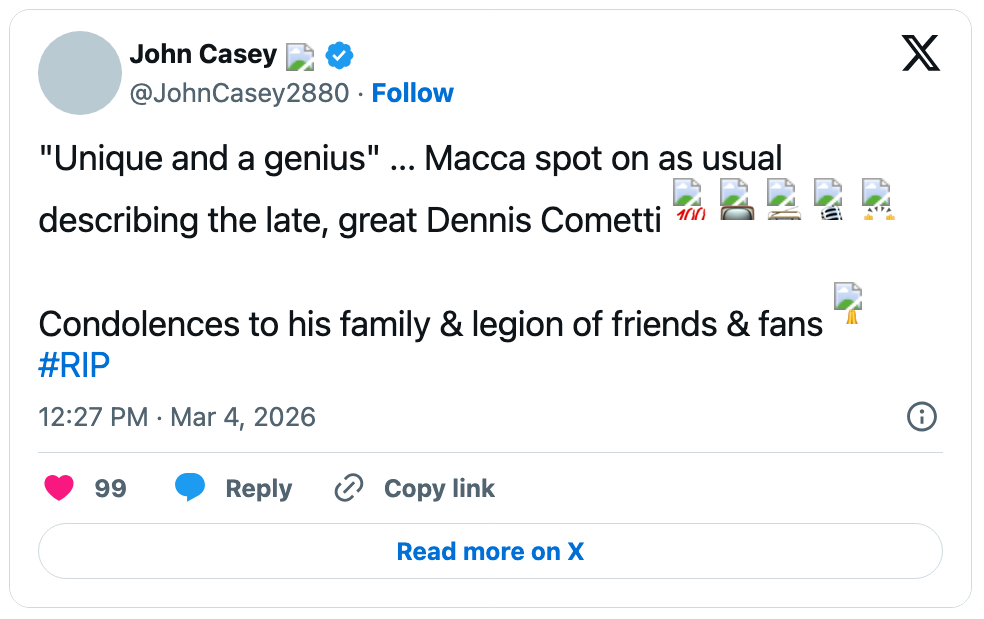
Task: Follow @JohnCasey2880
Action: 412,93
